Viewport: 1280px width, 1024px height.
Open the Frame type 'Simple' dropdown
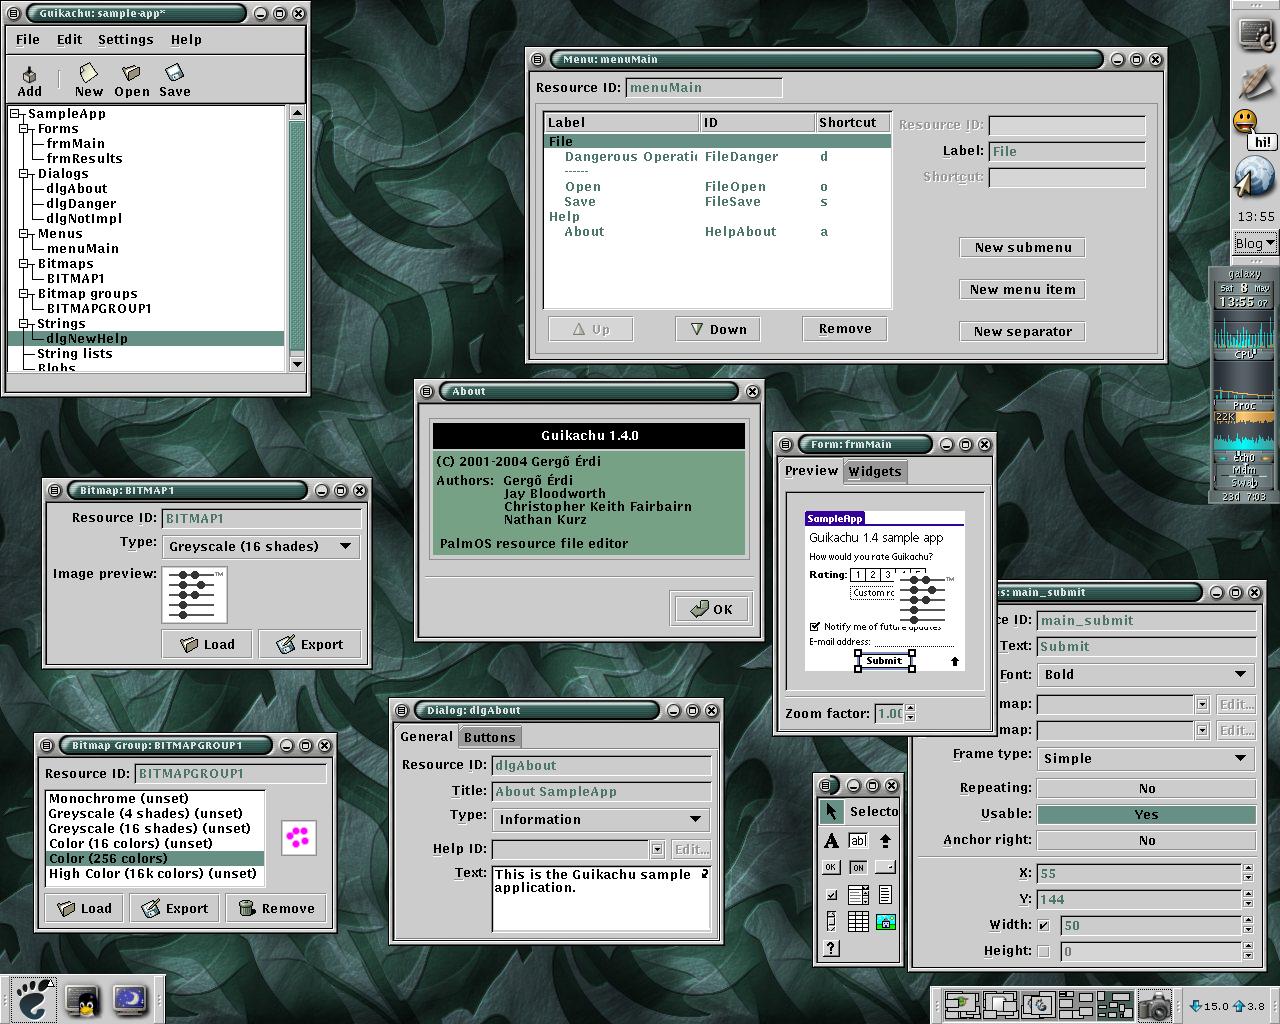(x=1146, y=758)
